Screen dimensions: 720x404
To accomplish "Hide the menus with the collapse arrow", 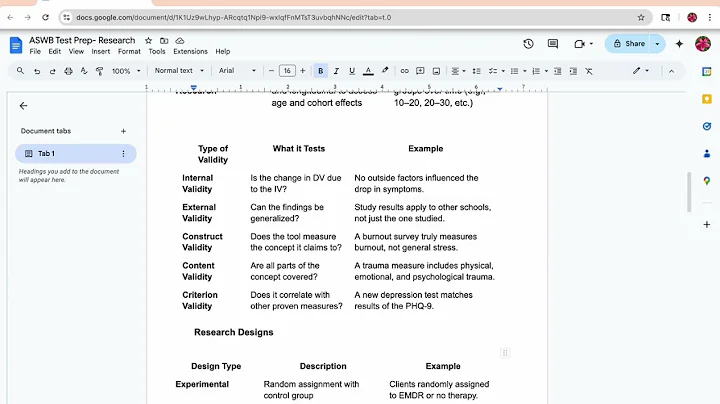I will (671, 71).
